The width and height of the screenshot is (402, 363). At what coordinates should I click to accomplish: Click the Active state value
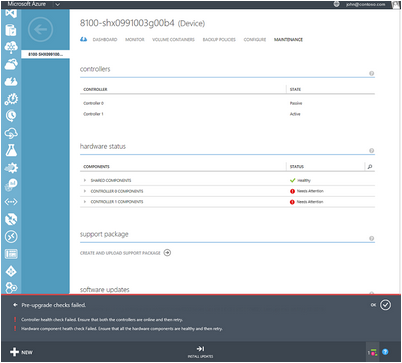point(295,114)
